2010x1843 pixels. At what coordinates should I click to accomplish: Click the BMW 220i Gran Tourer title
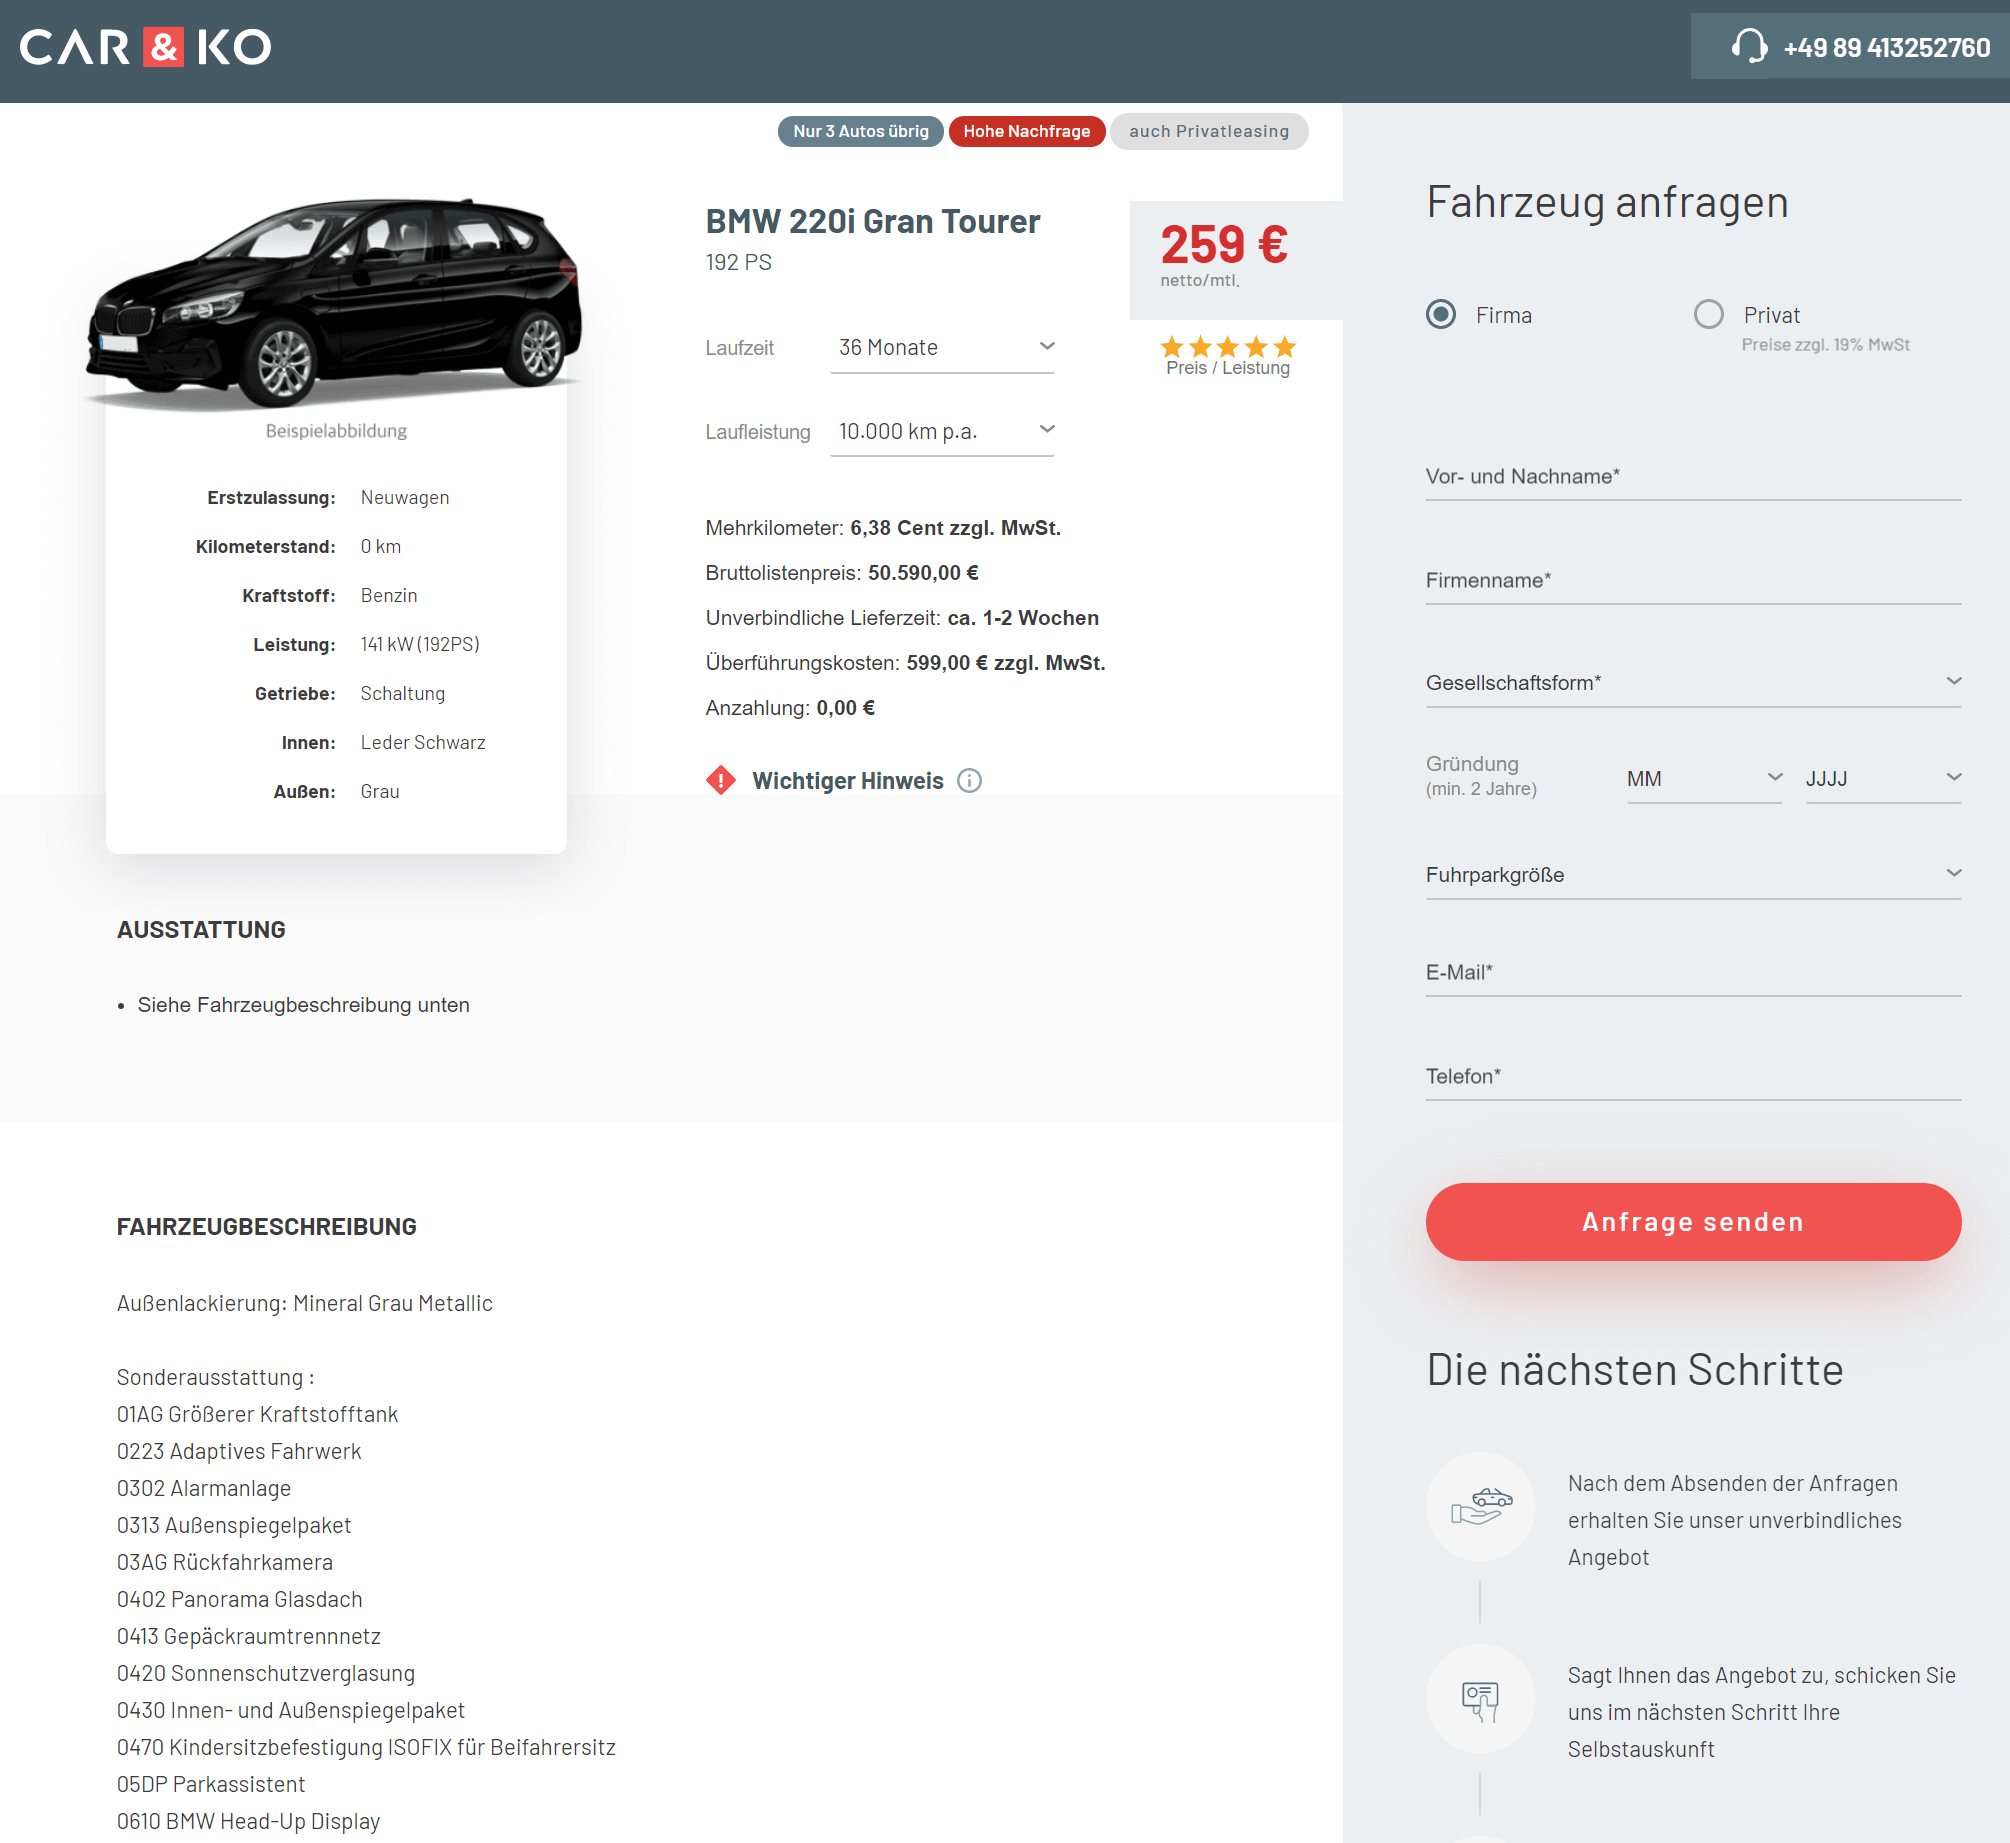click(x=873, y=221)
